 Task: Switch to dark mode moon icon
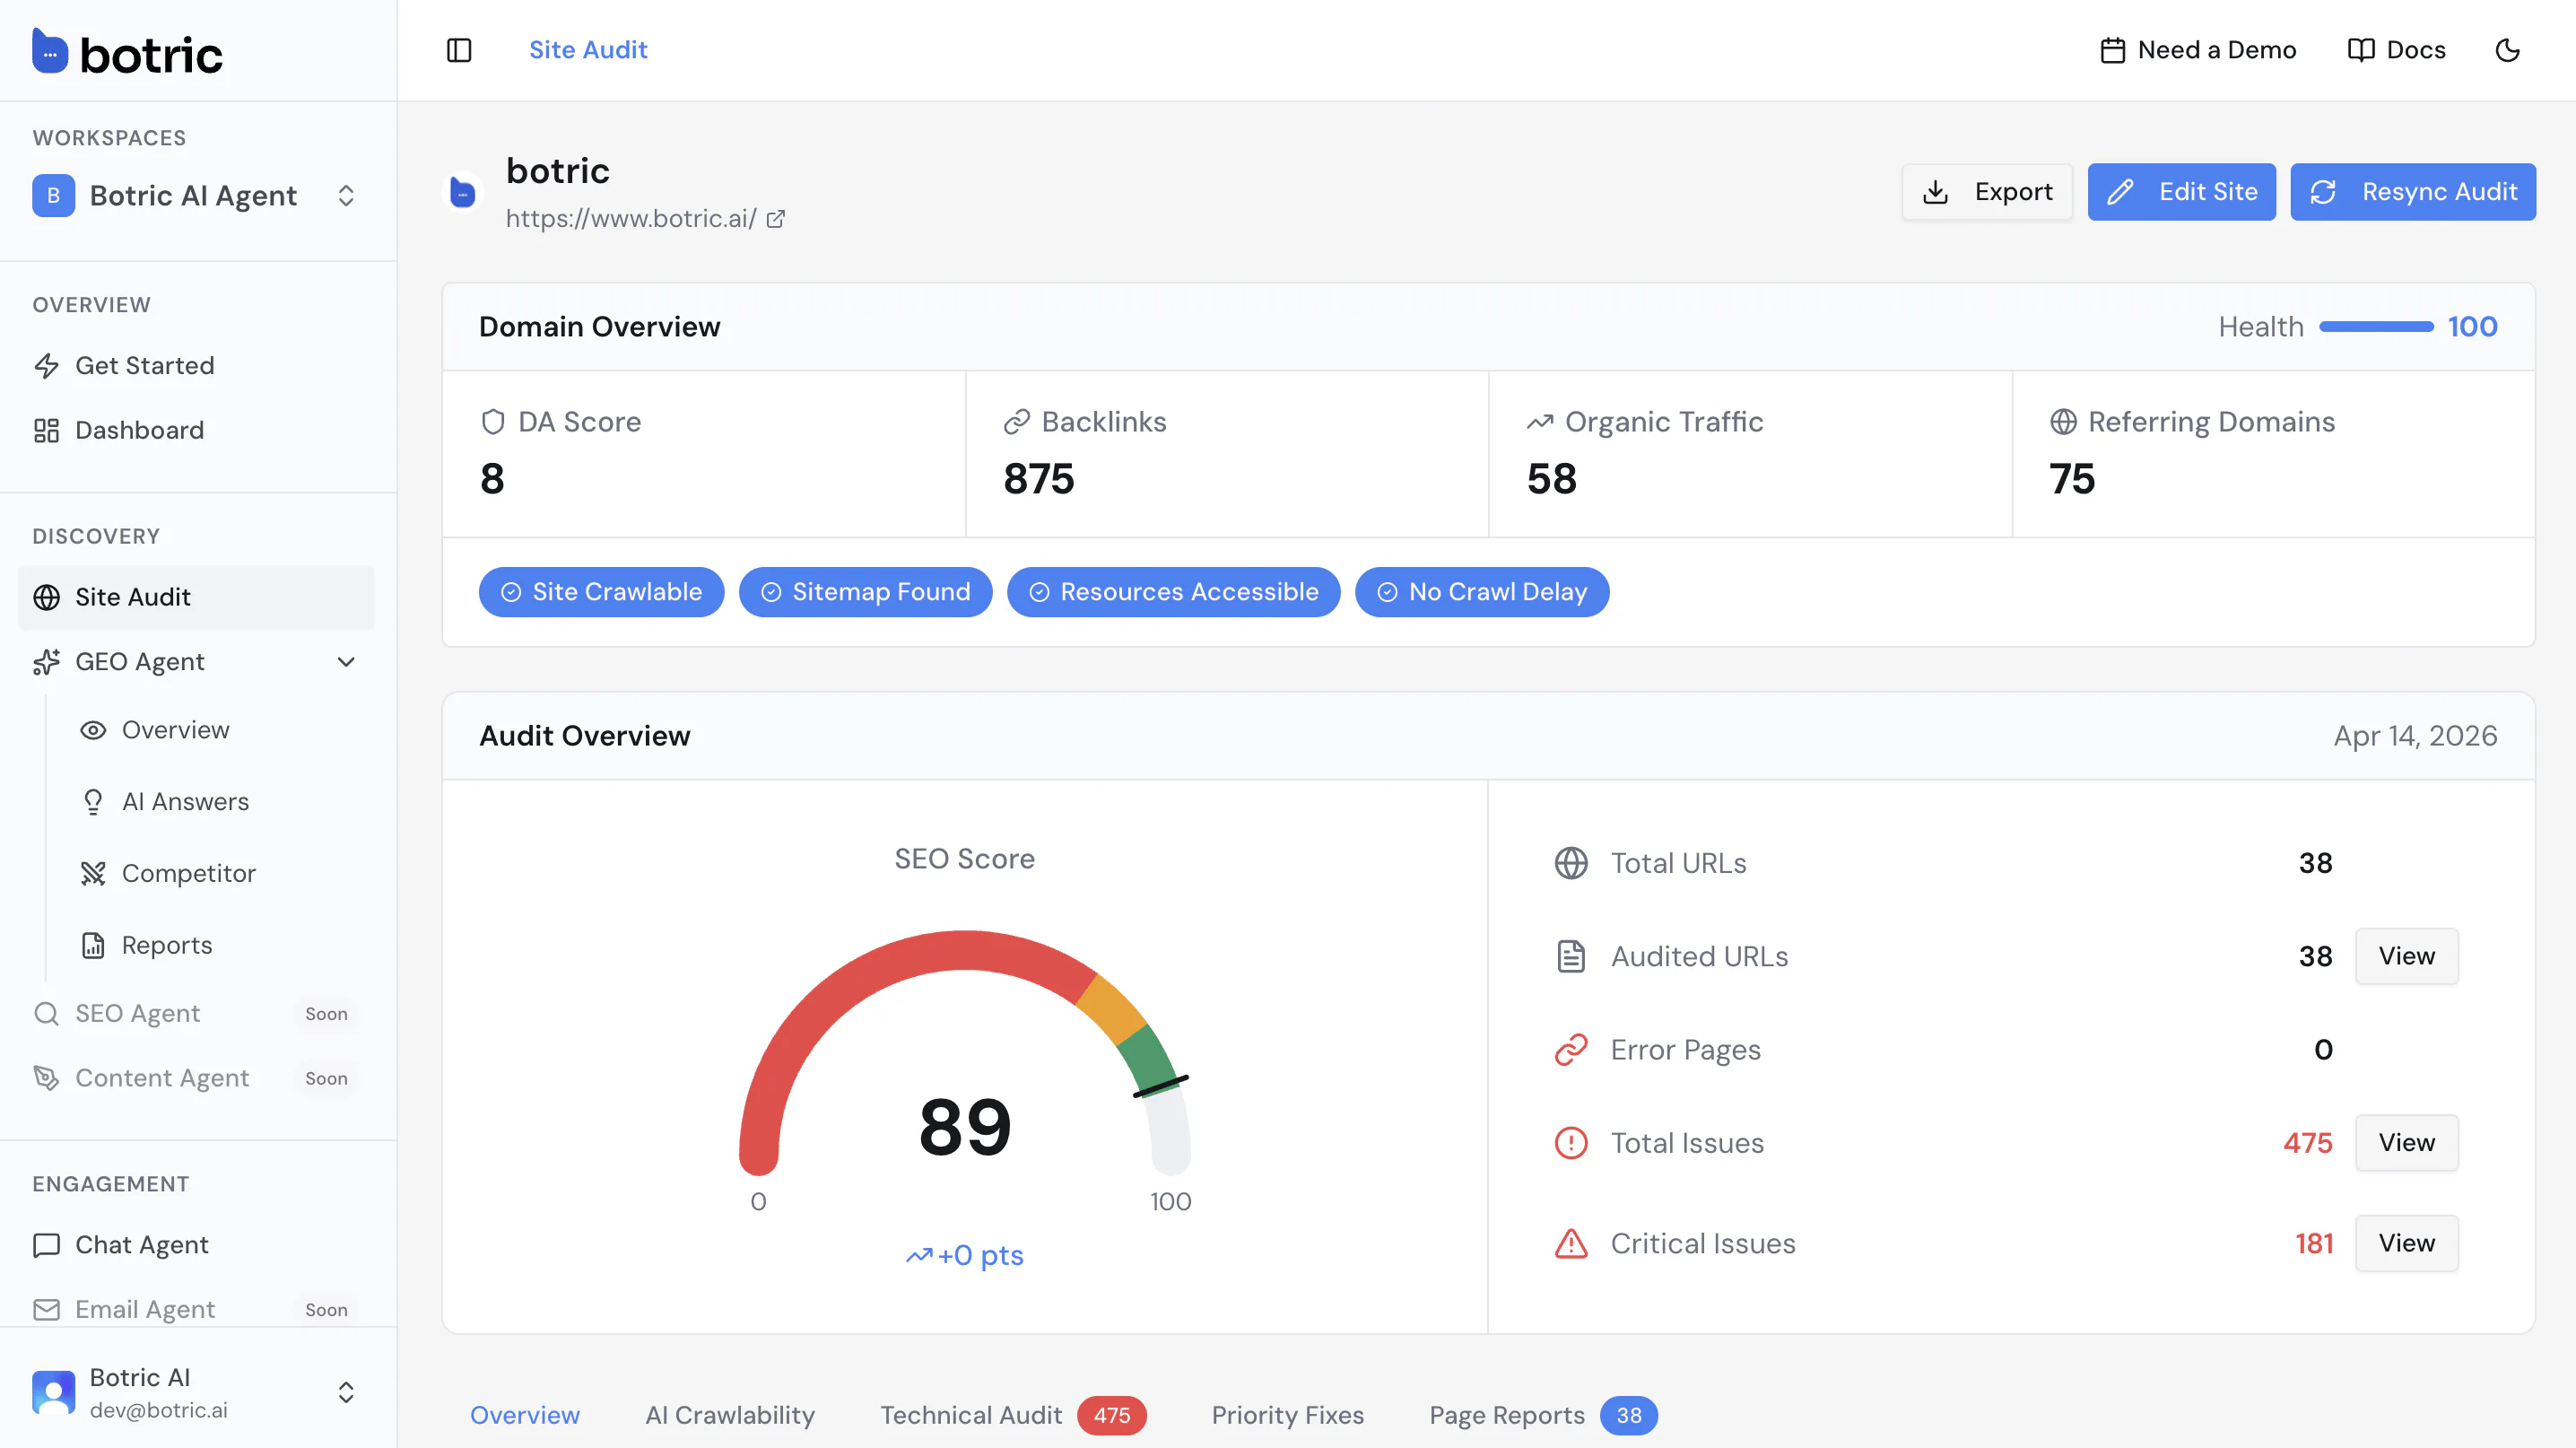click(2507, 50)
